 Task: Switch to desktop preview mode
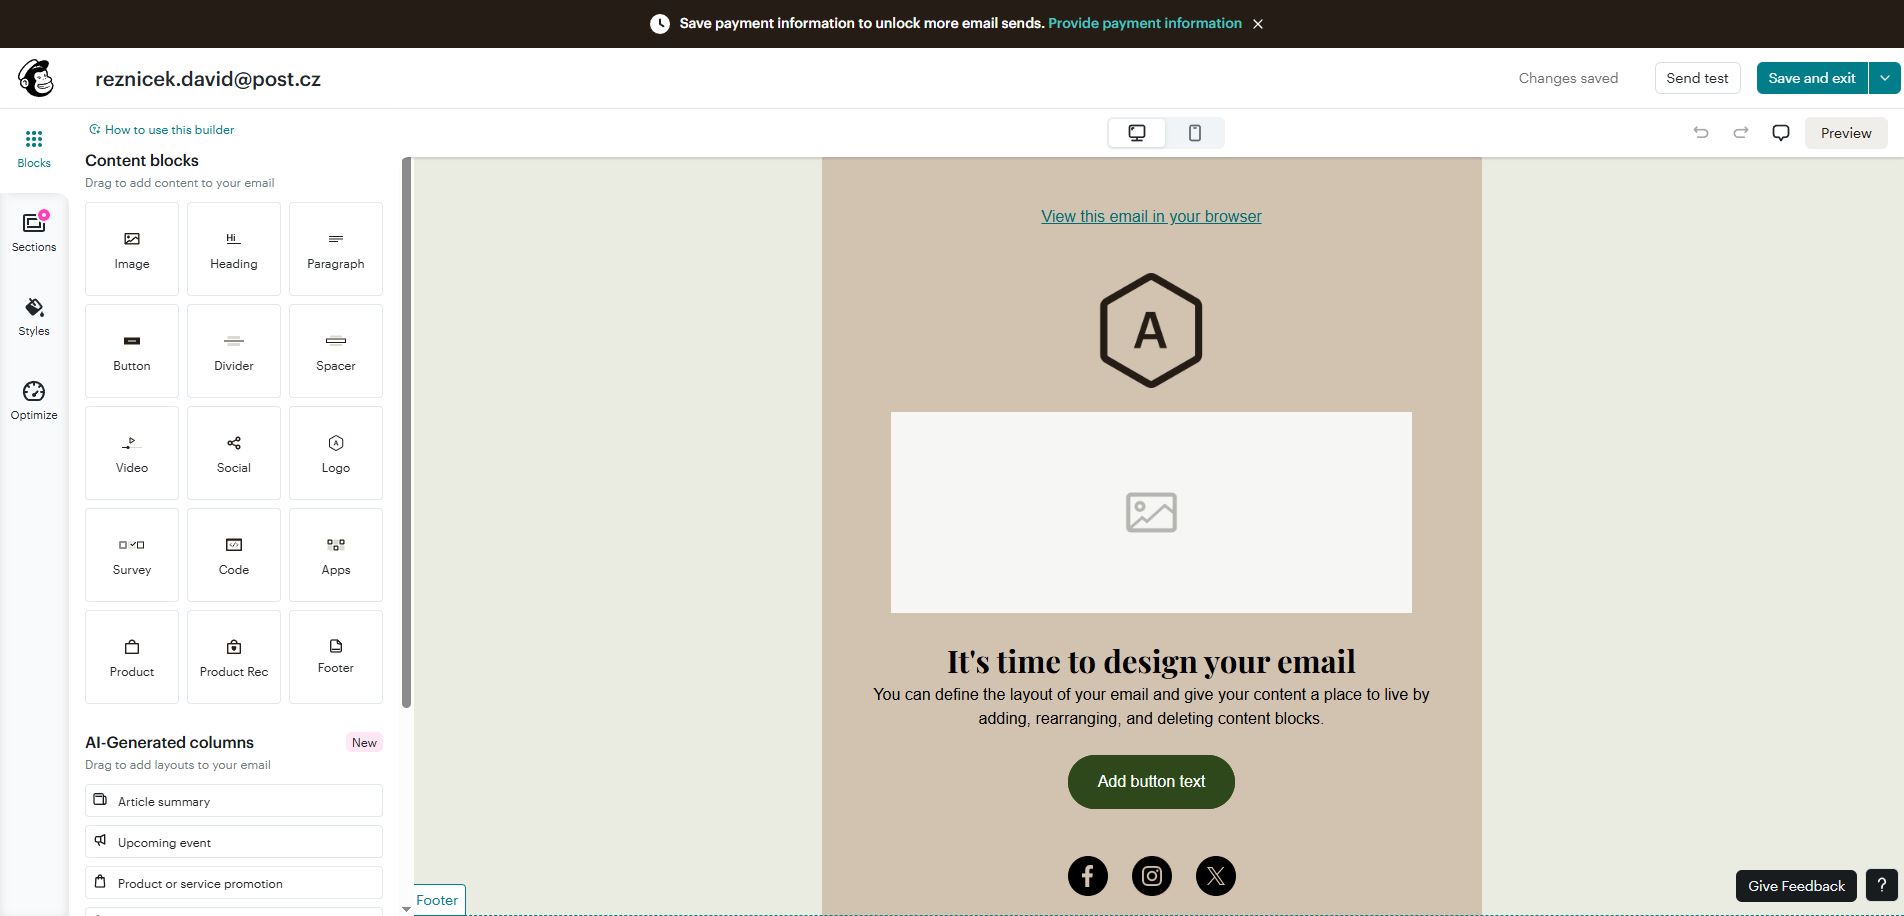point(1137,133)
